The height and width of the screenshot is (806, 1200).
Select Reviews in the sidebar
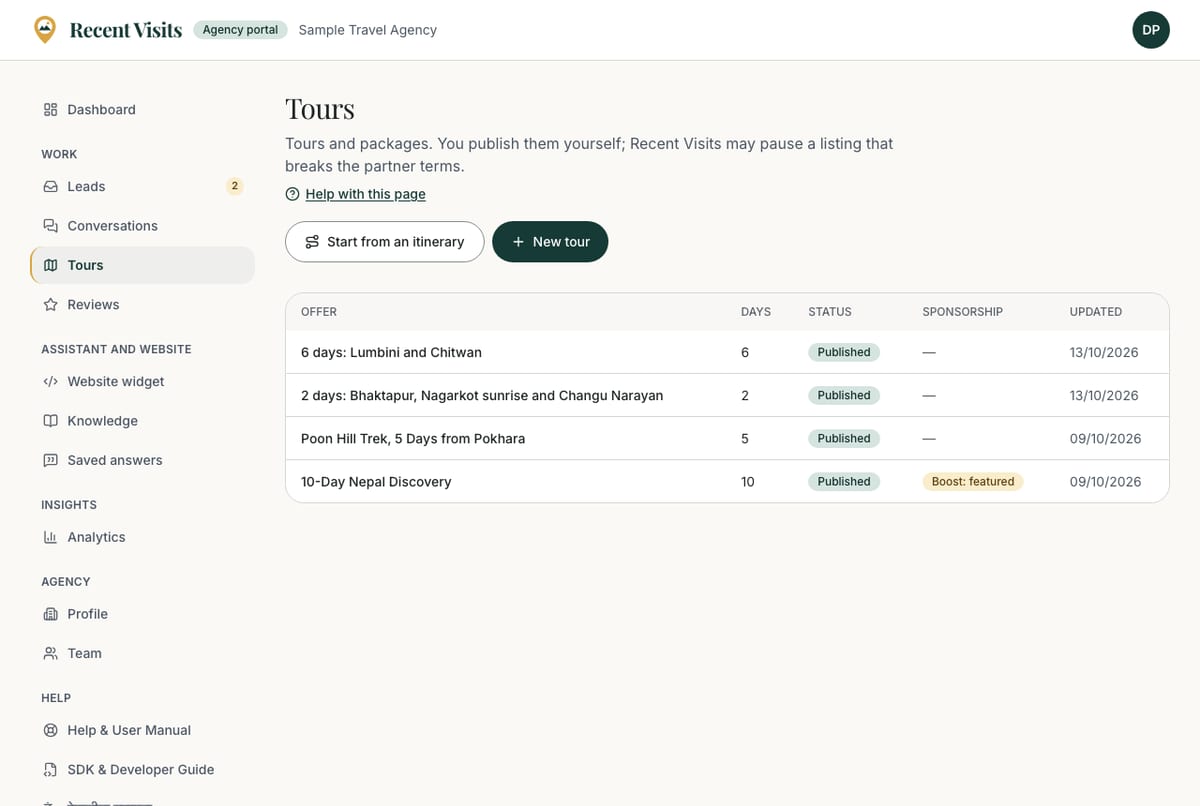[142, 305]
